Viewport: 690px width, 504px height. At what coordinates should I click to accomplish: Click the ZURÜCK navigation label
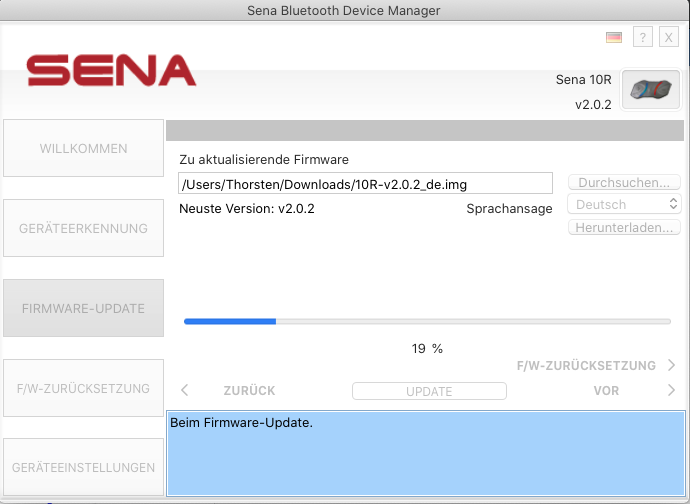pyautogui.click(x=249, y=390)
